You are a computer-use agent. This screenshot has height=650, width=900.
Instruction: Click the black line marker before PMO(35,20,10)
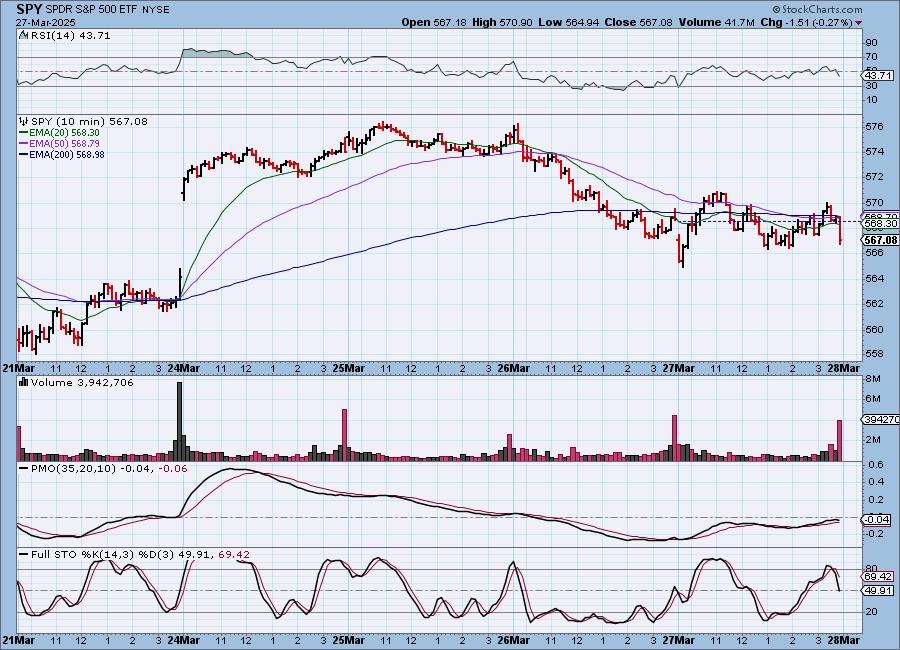(x=24, y=469)
